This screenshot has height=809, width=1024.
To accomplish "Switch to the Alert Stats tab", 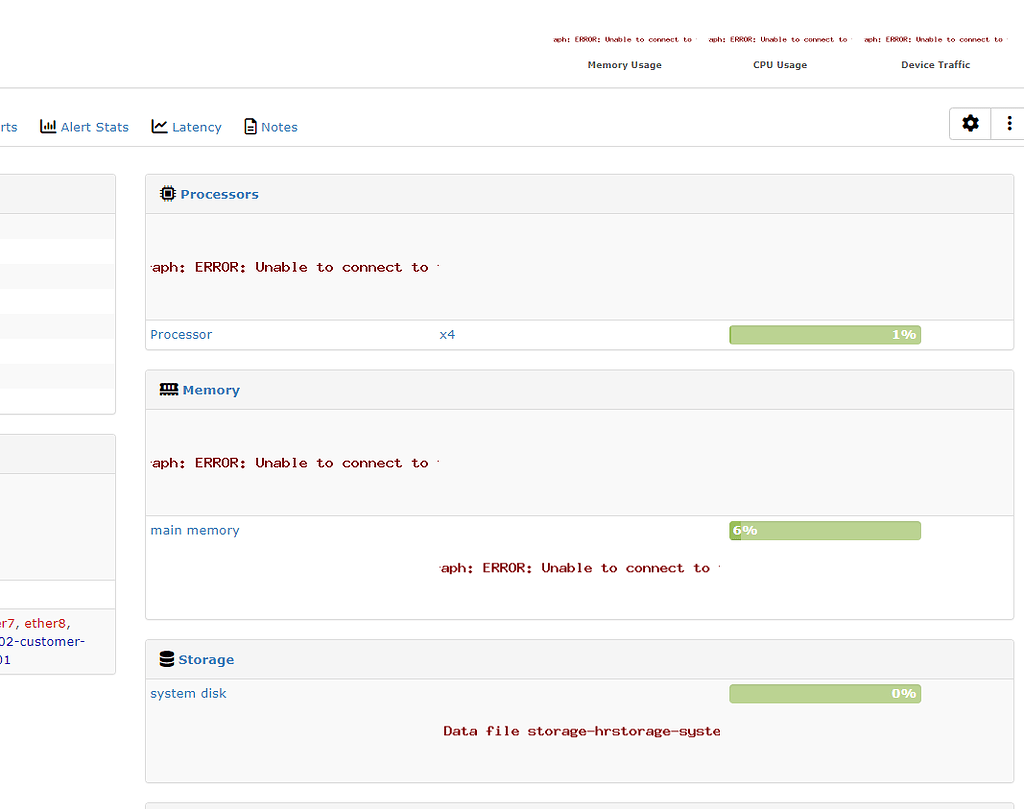I will (93, 126).
